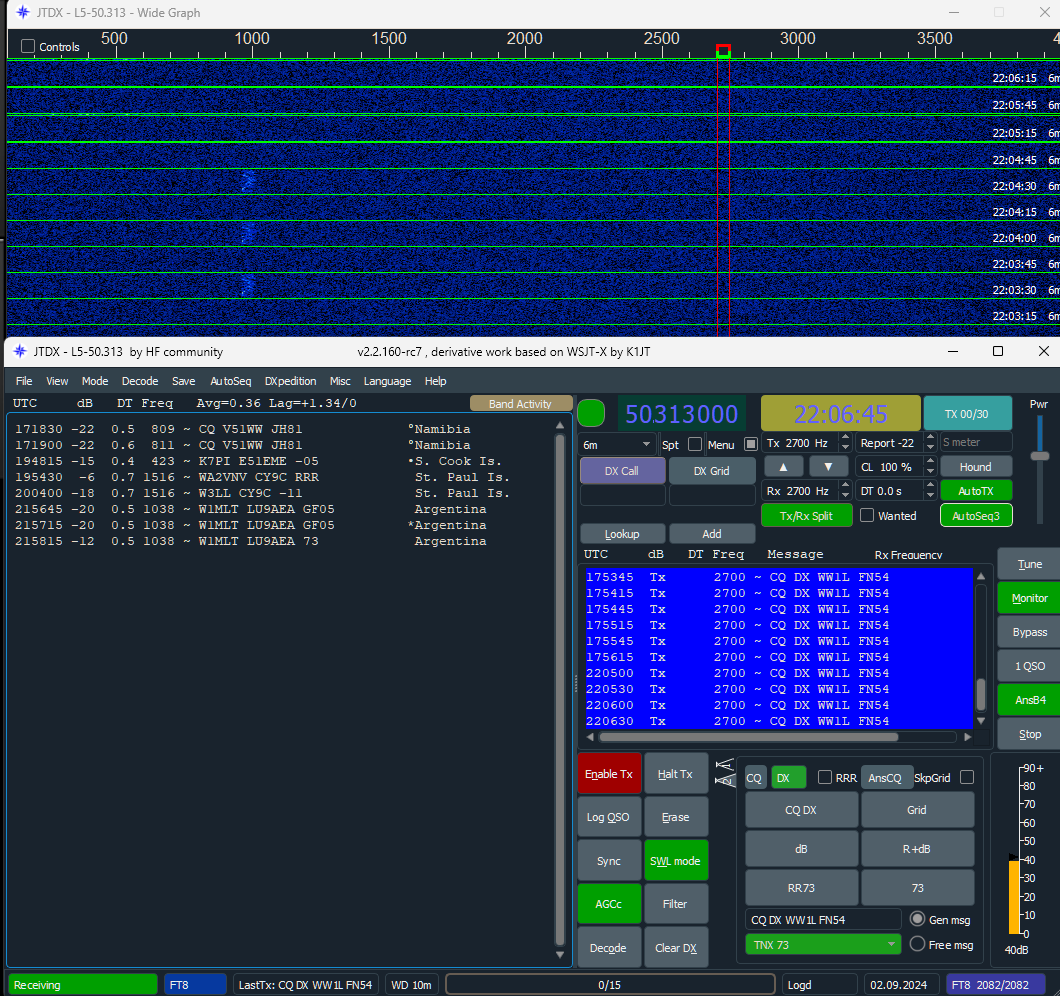Click the up arrow frequency shift button
The width and height of the screenshot is (1060, 996).
pos(784,467)
